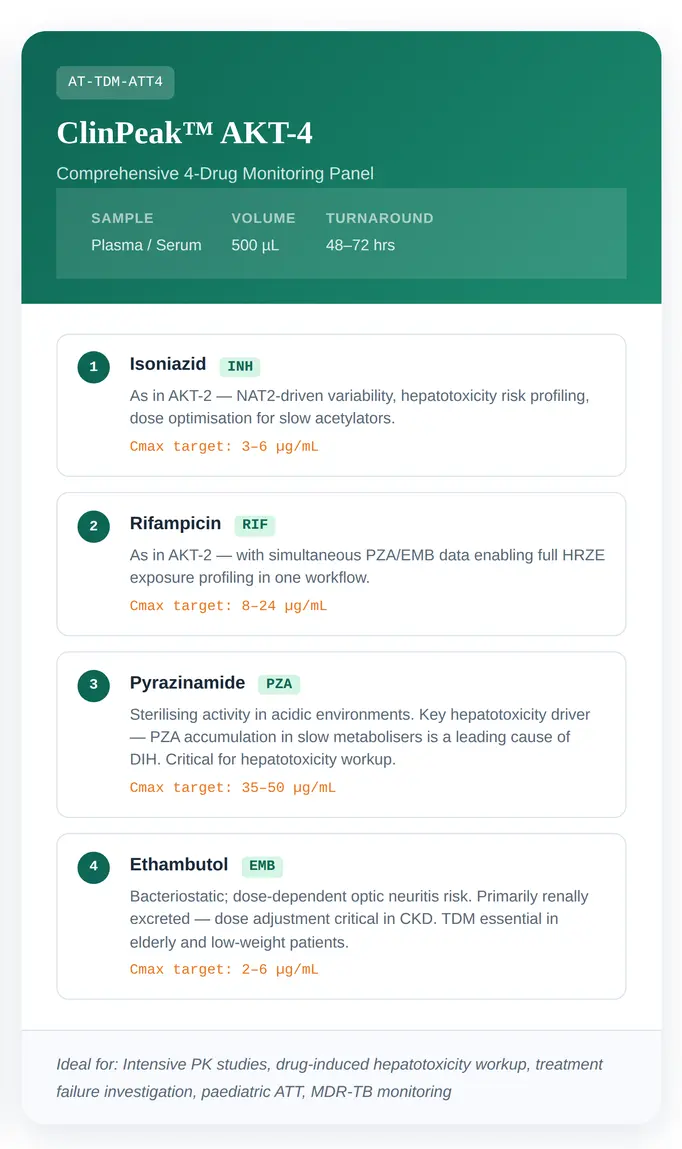This screenshot has width=682, height=1149.
Task: Select the Isoniazid drug heading
Action: [x=168, y=365]
